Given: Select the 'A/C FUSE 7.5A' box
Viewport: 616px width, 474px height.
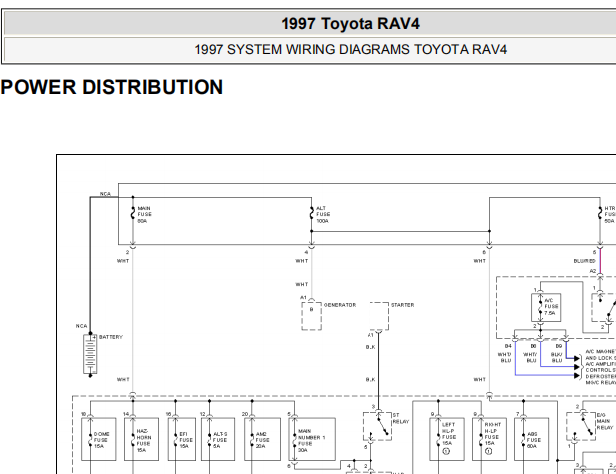Looking at the screenshot, I should [546, 307].
